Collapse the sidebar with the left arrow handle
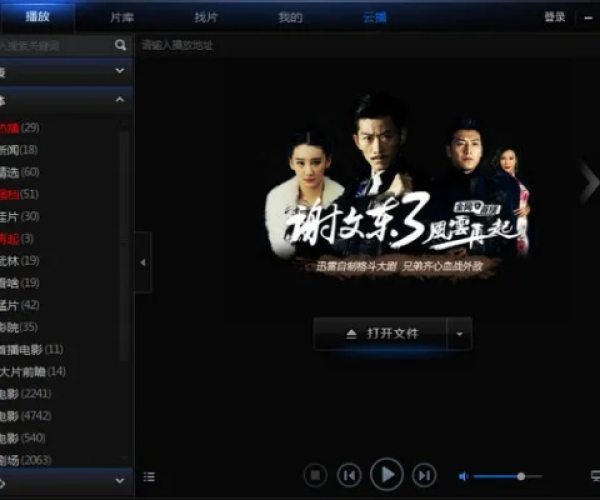Screen dimensions: 600x500 [143, 262]
